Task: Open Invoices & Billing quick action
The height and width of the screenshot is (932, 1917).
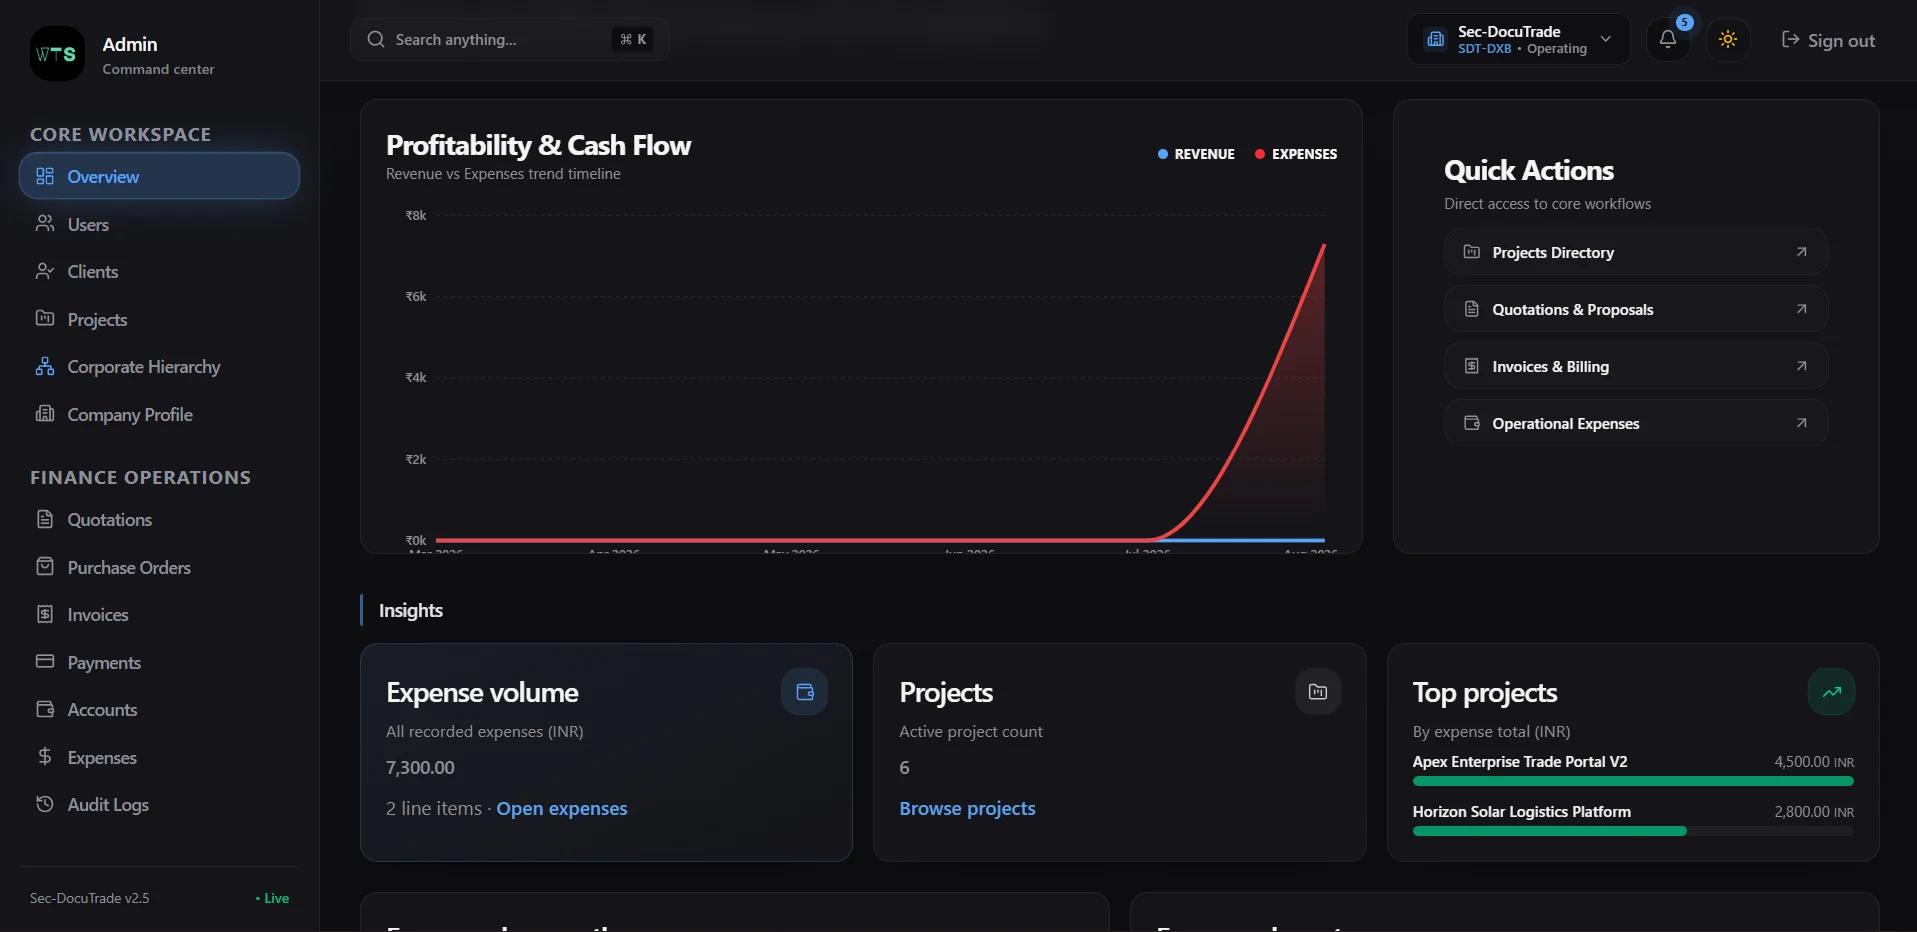Action: 1636,366
